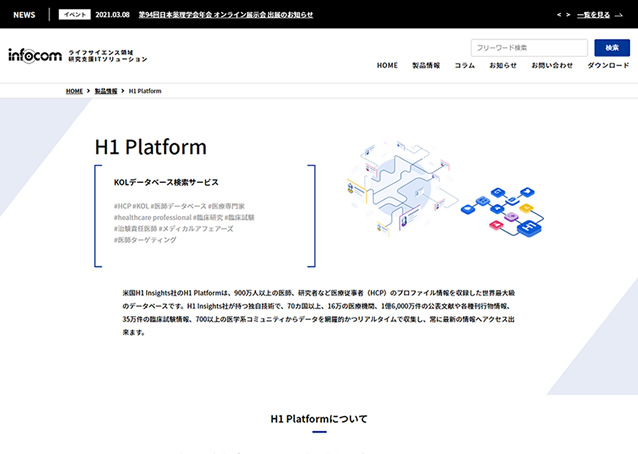Open the コラム menu item
Screen dimensions: 638x454
point(464,65)
